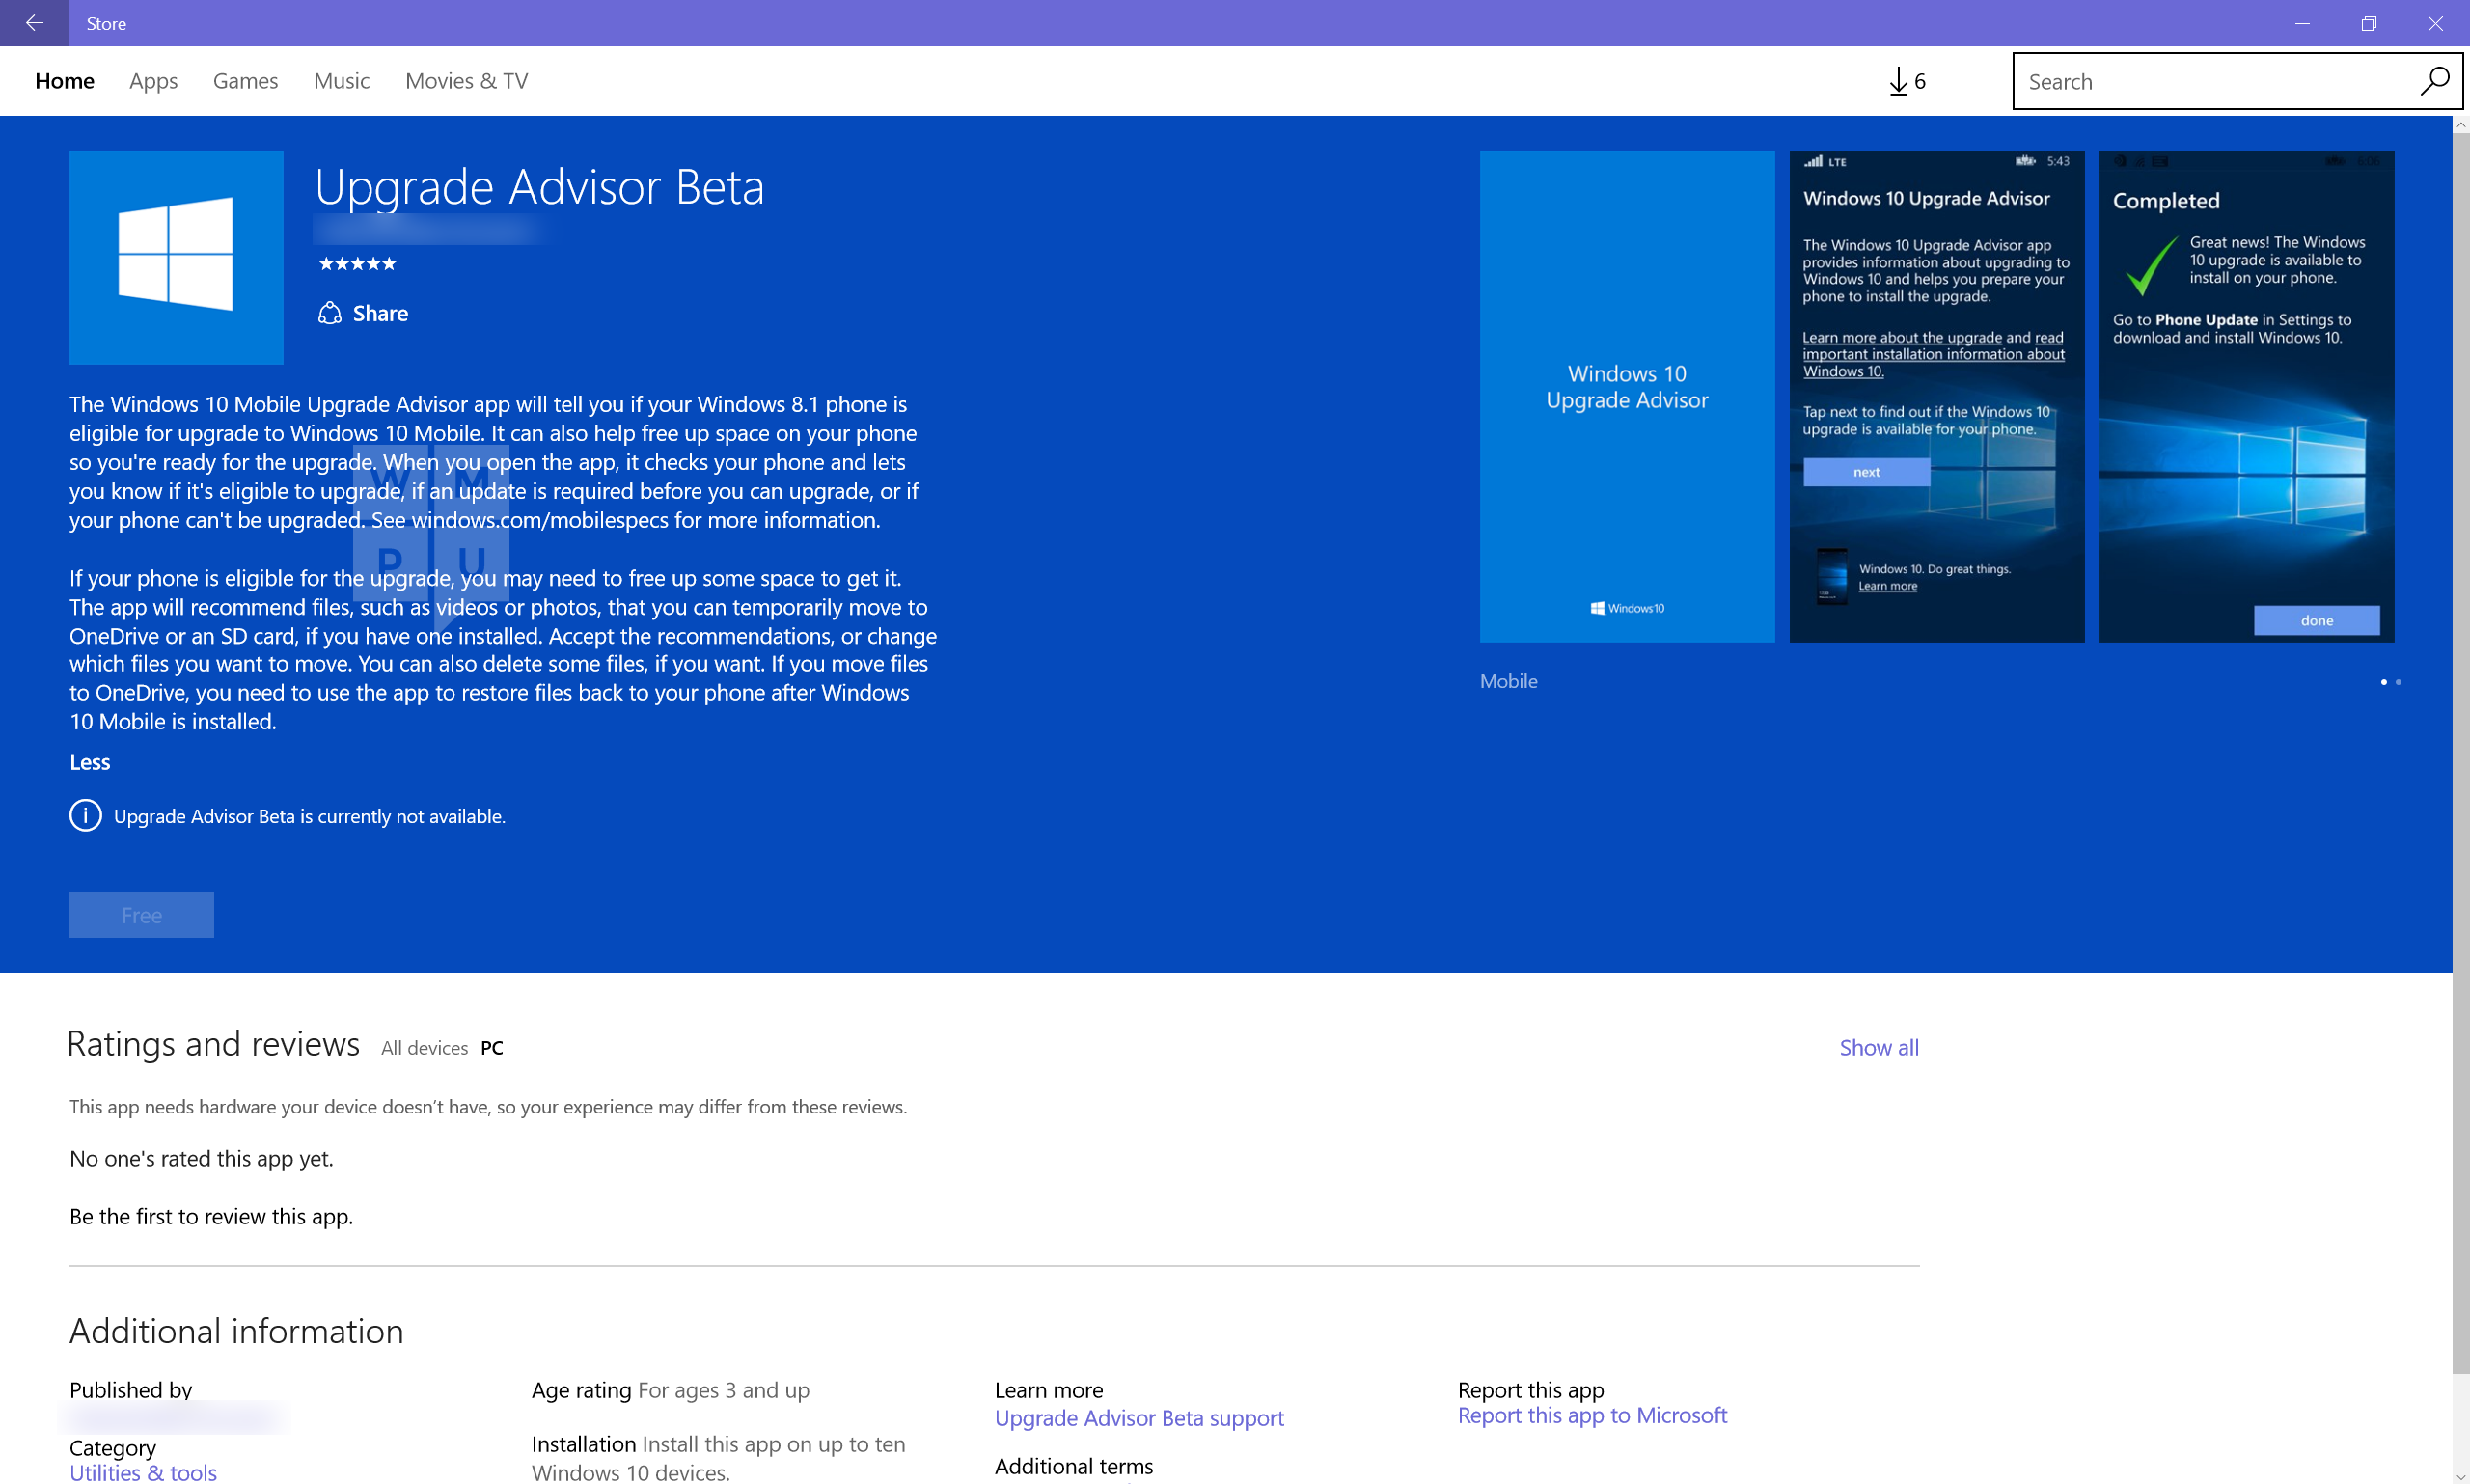Select the All devices toggle for reviews
The image size is (2470, 1484).
coord(422,1048)
